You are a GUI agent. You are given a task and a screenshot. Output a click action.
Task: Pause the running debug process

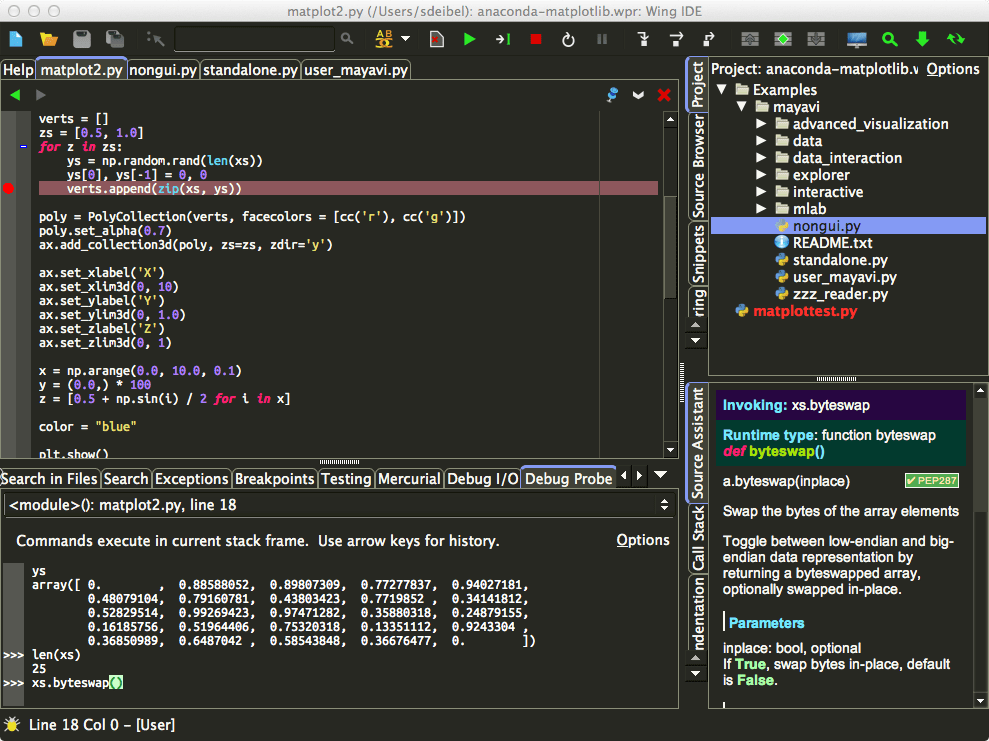(x=602, y=39)
